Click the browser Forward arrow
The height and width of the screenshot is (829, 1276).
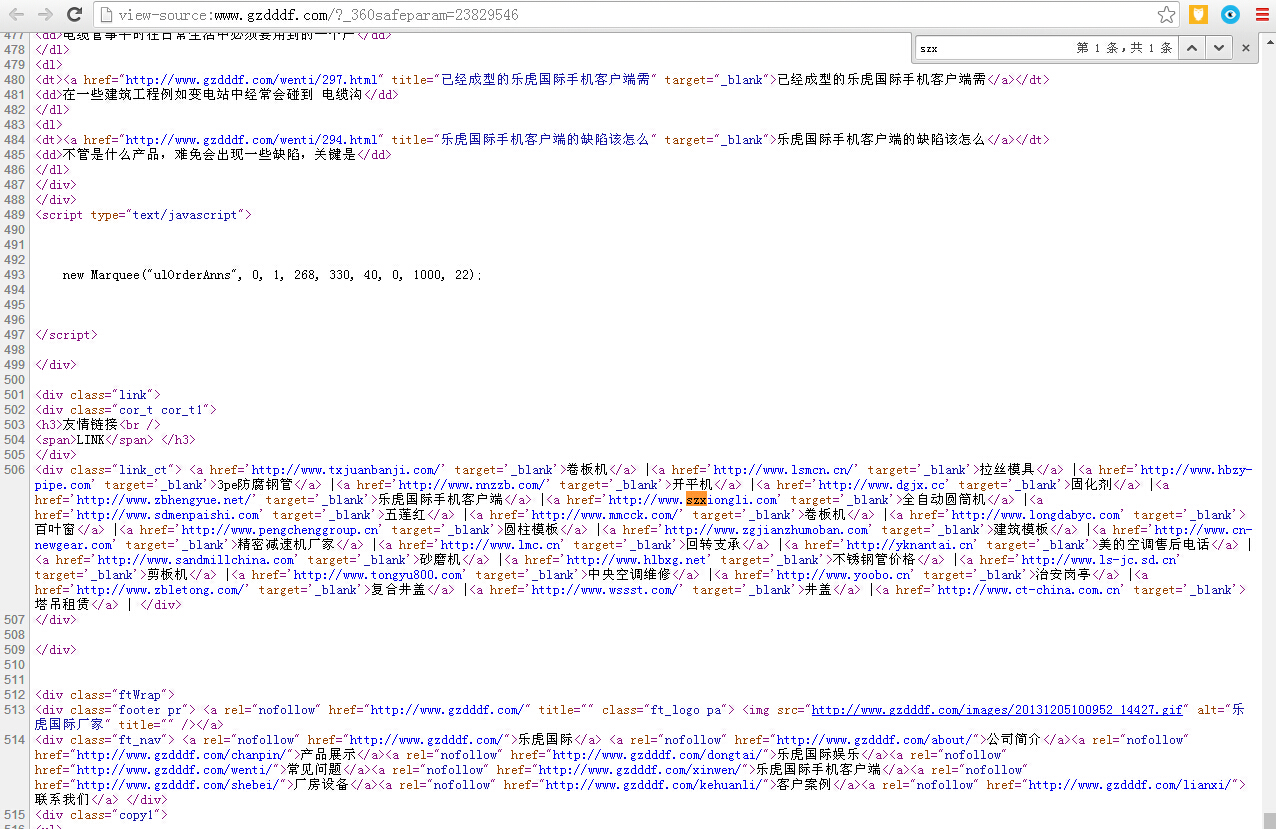pyautogui.click(x=45, y=14)
